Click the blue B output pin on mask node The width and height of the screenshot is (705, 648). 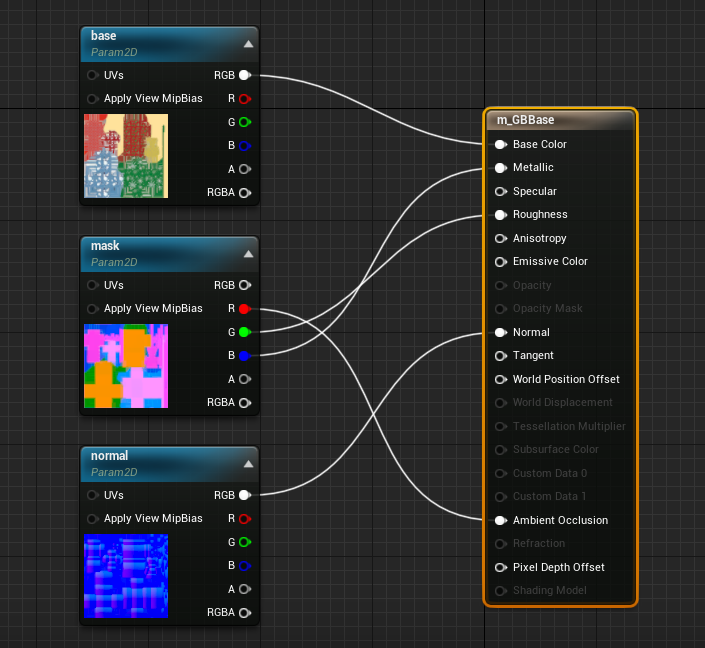point(245,356)
